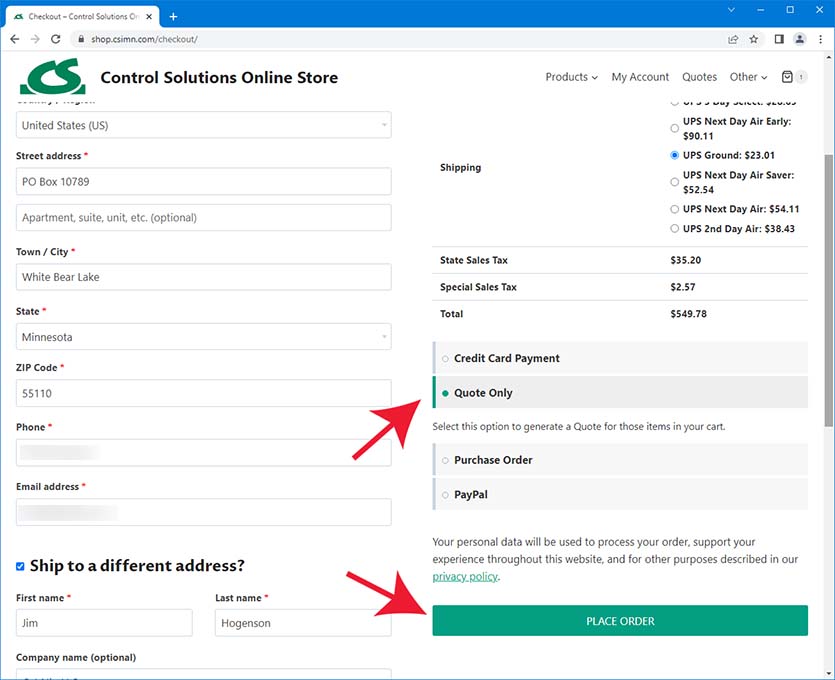Click the Apartment, suite, unit field
This screenshot has height=680, width=835.
(203, 217)
